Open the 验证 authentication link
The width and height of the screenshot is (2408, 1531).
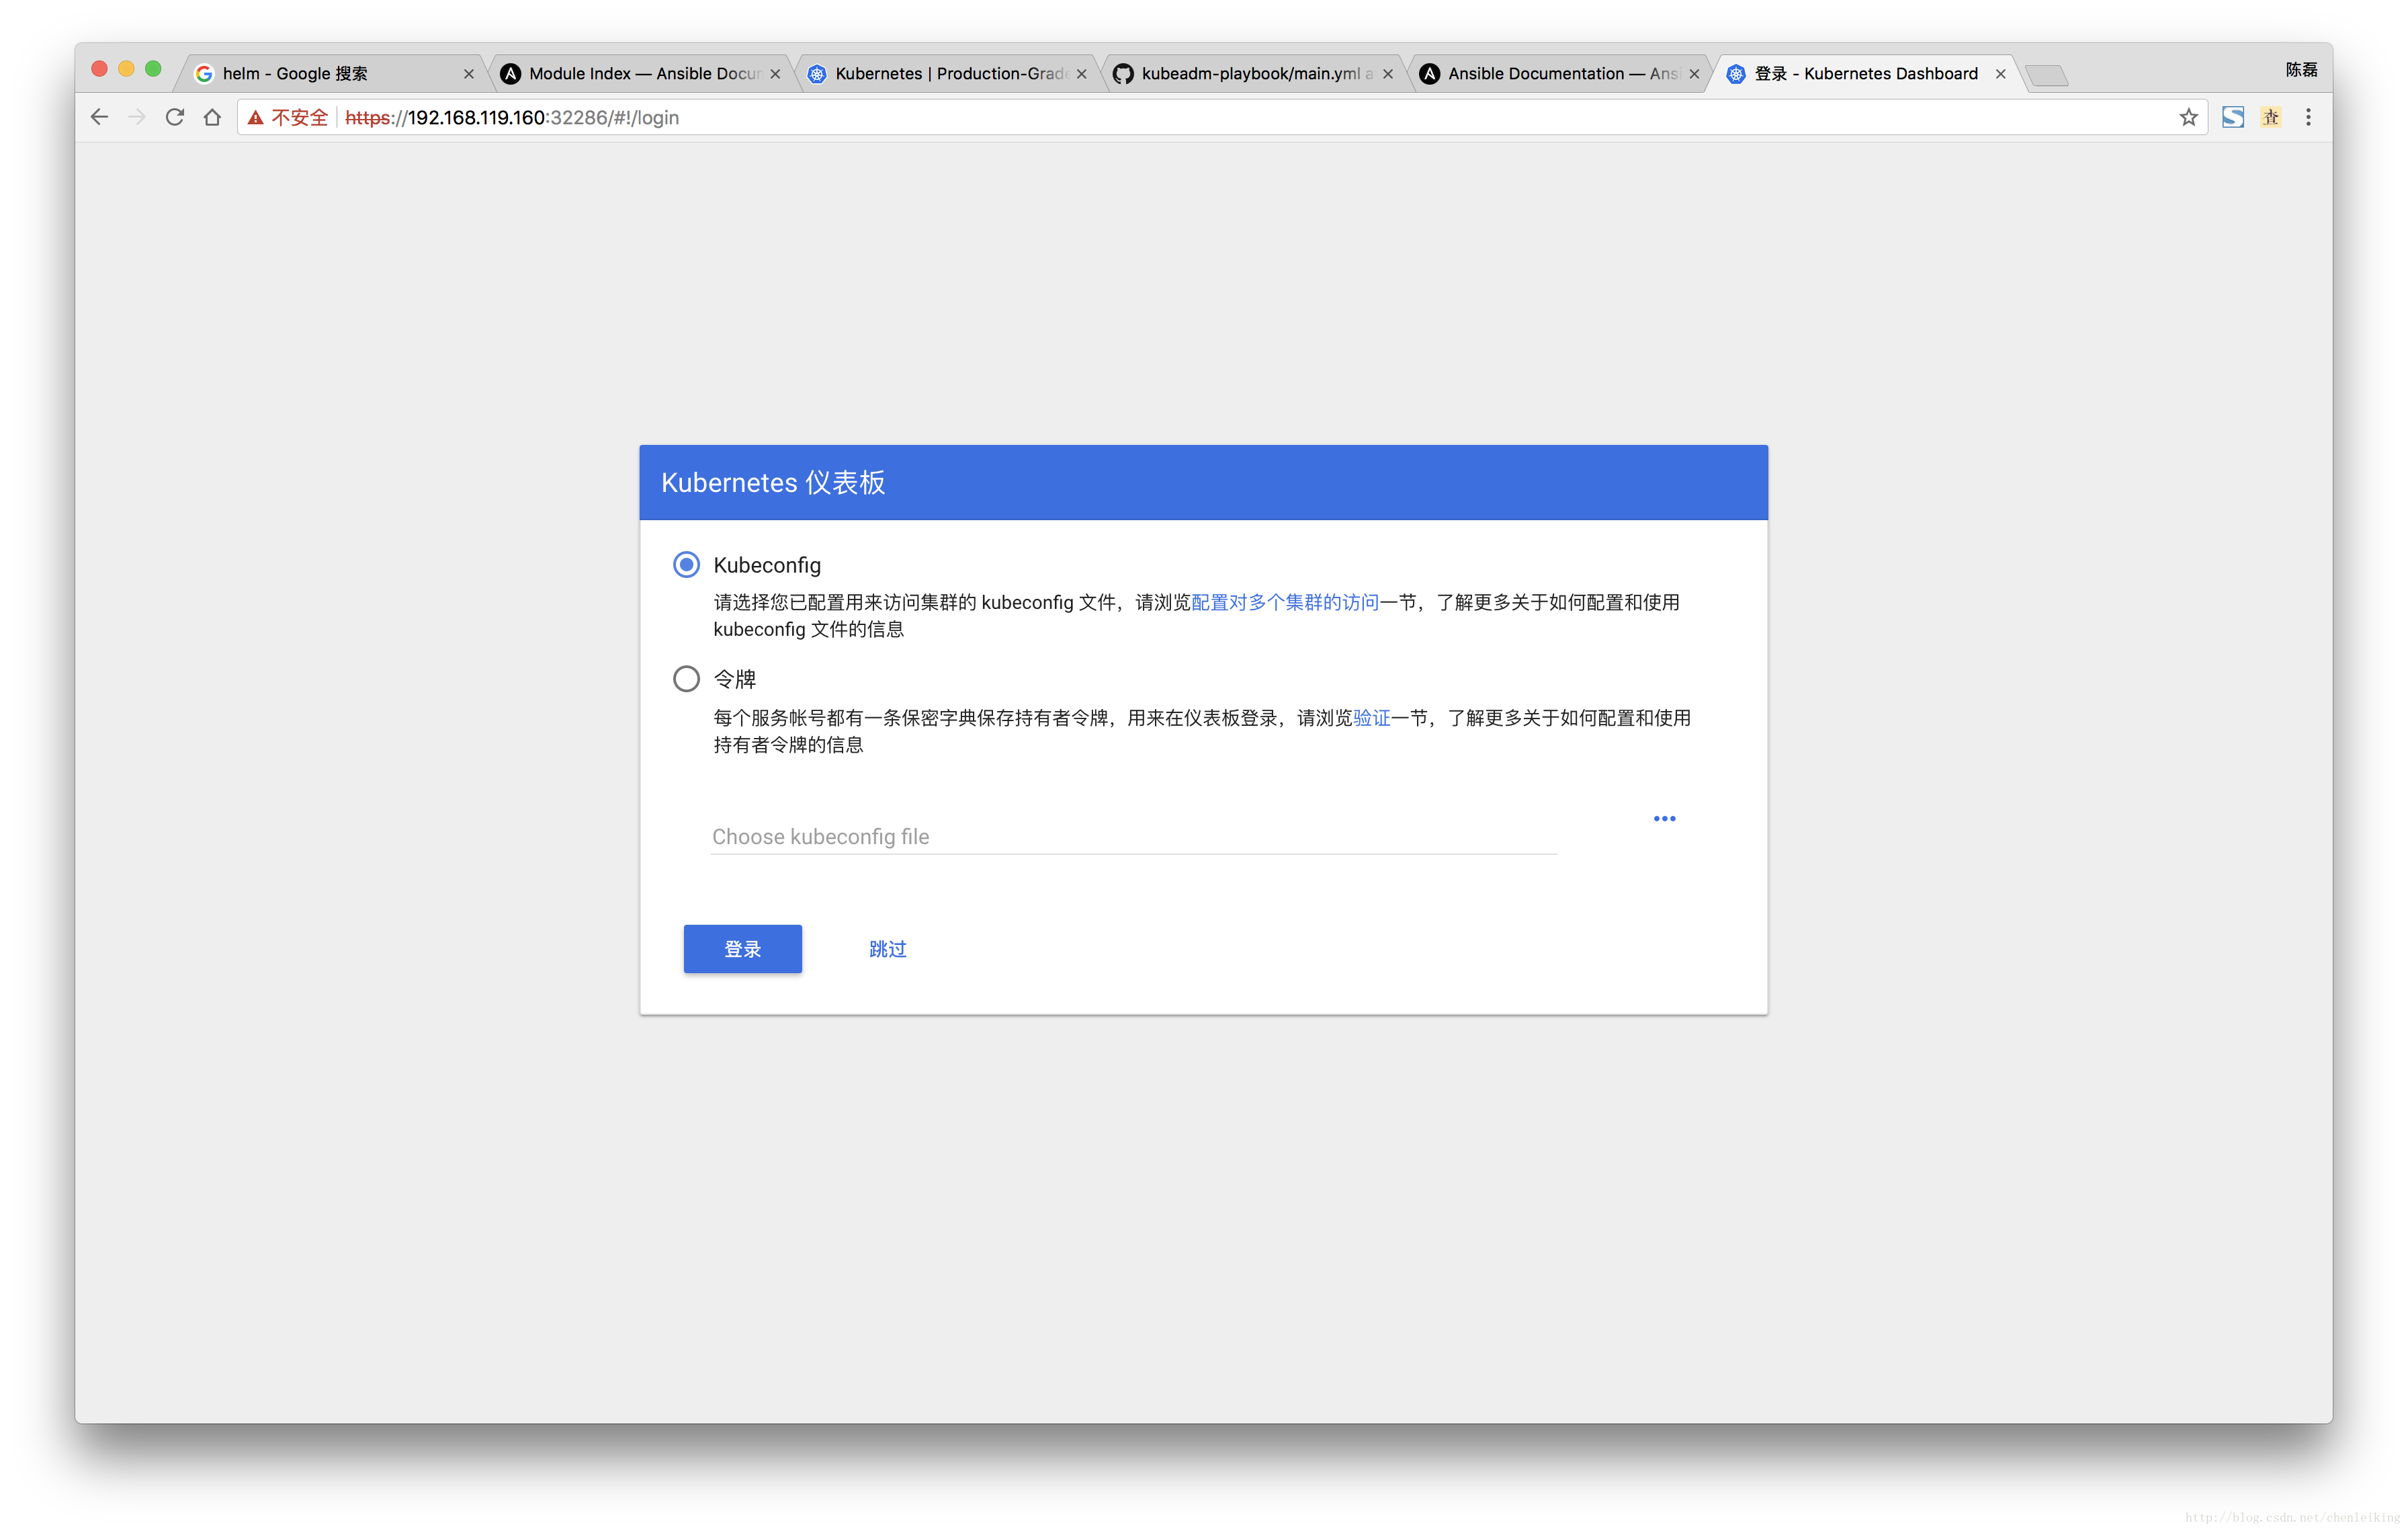pos(1371,717)
